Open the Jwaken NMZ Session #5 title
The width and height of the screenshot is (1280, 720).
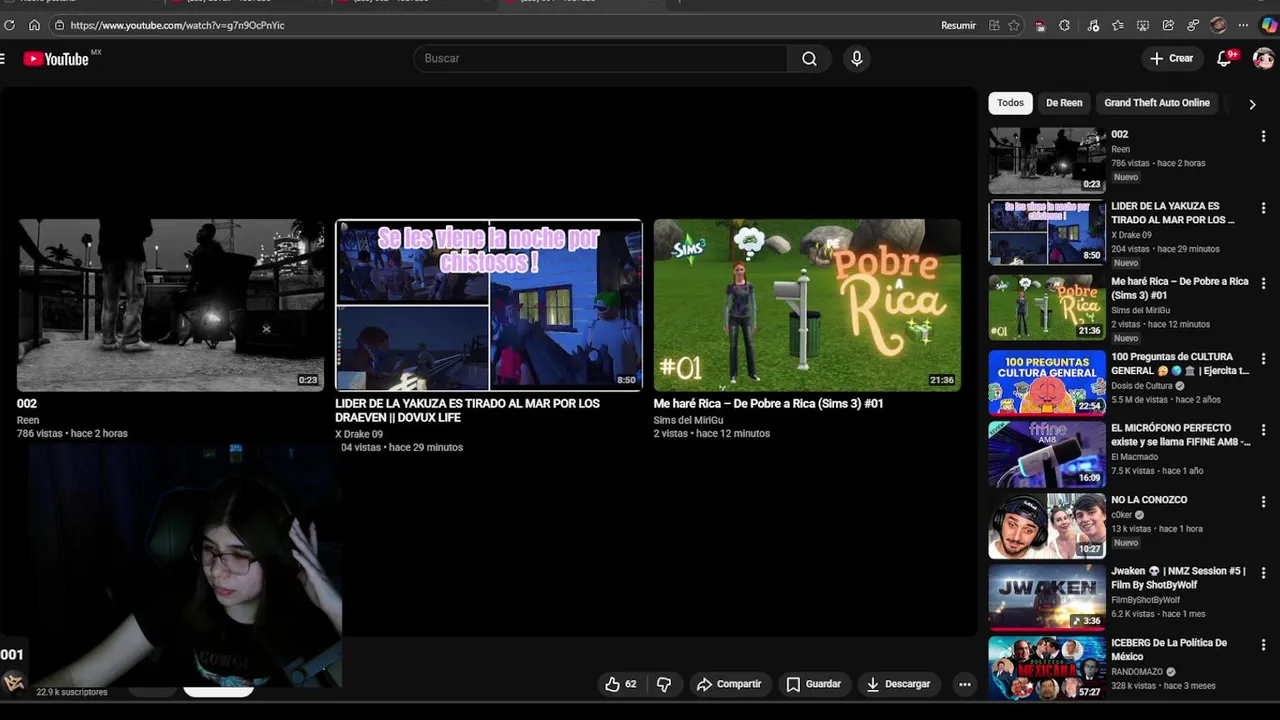click(x=1178, y=578)
